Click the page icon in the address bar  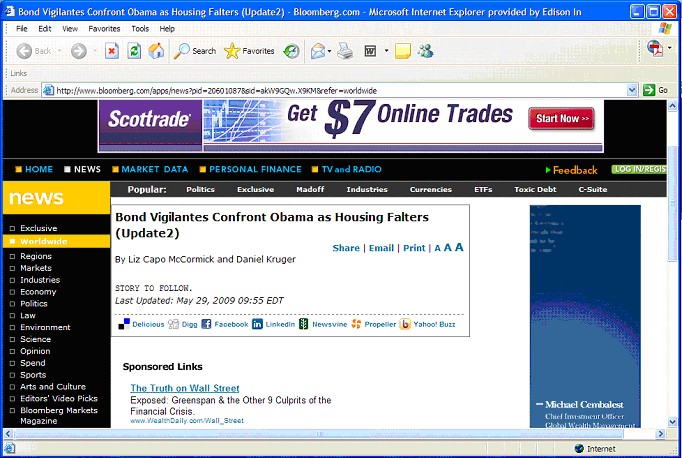[x=48, y=90]
